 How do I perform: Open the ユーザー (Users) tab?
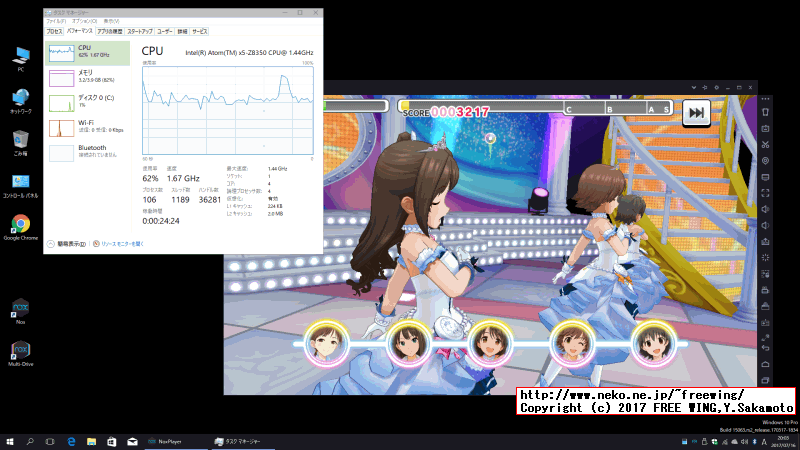point(164,32)
